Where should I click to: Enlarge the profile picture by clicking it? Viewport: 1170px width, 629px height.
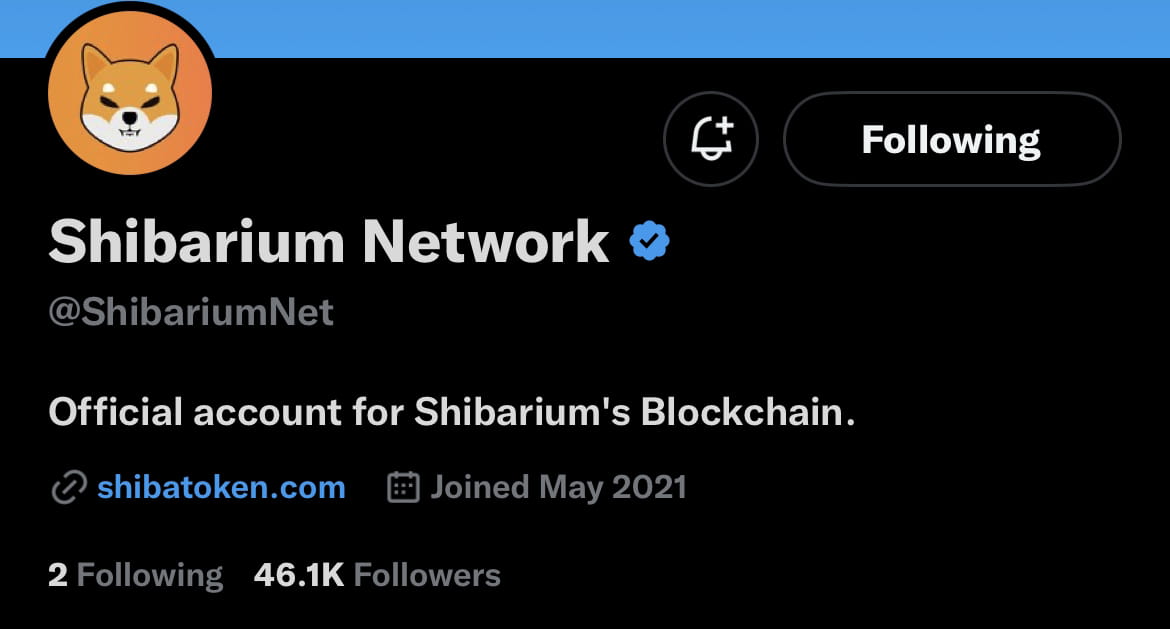pyautogui.click(x=129, y=92)
